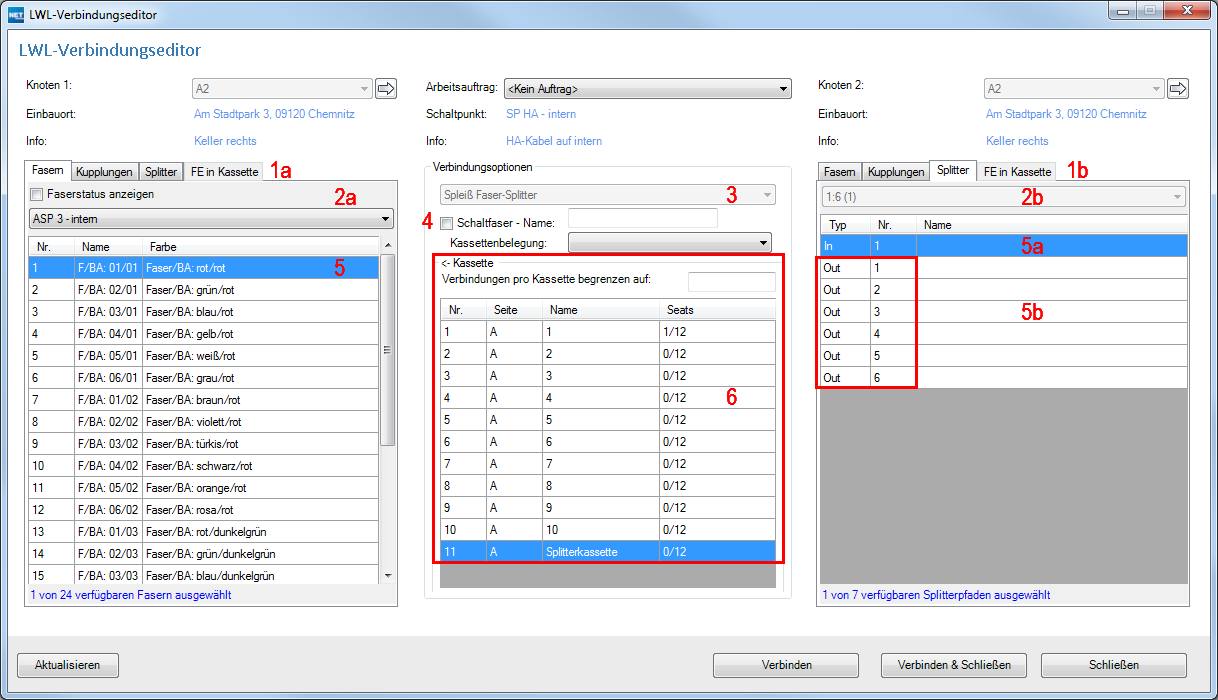Toggle the Schaltfaser checkbox
This screenshot has width=1218, height=700.
coord(447,223)
